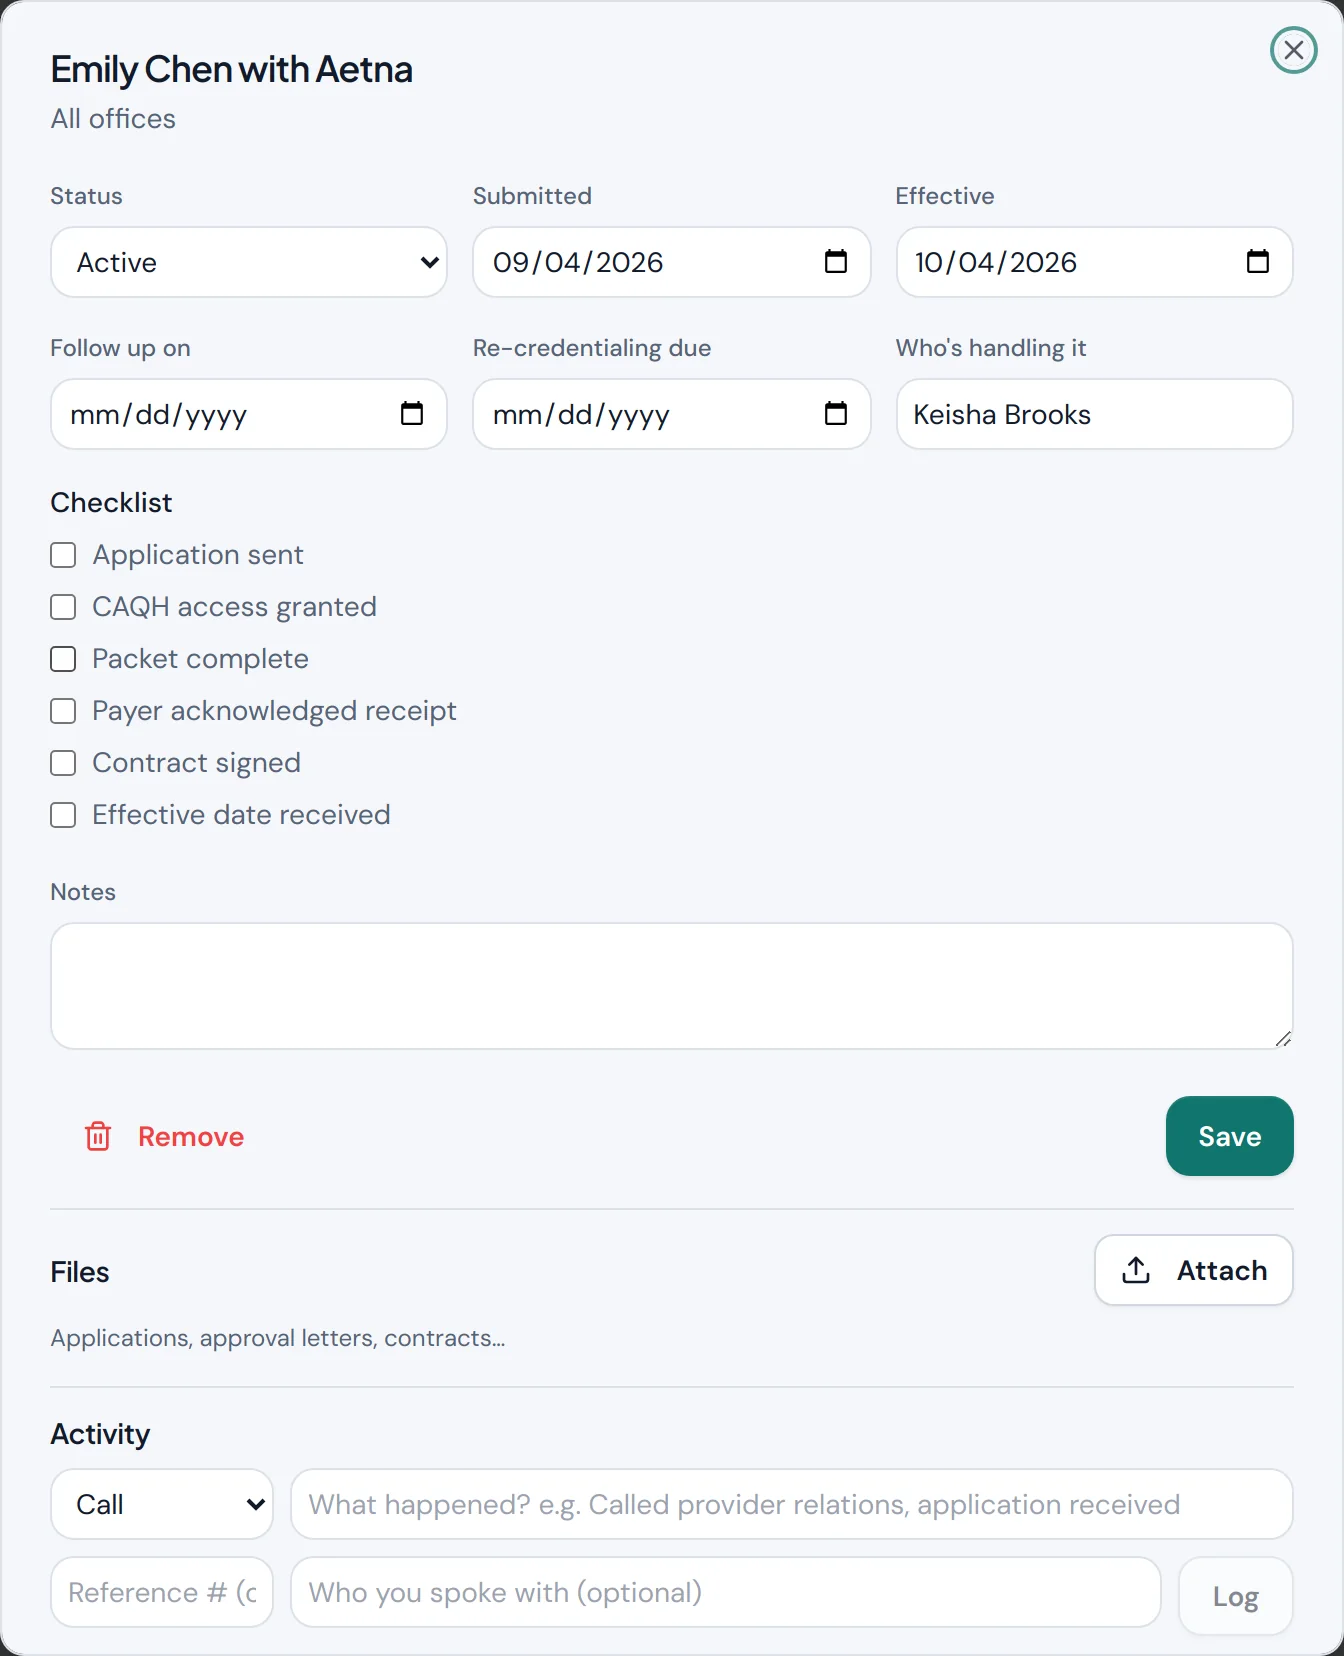Click the Submitted date field 09/04/2026
Viewport: 1344px width, 1656px height.
click(x=672, y=262)
